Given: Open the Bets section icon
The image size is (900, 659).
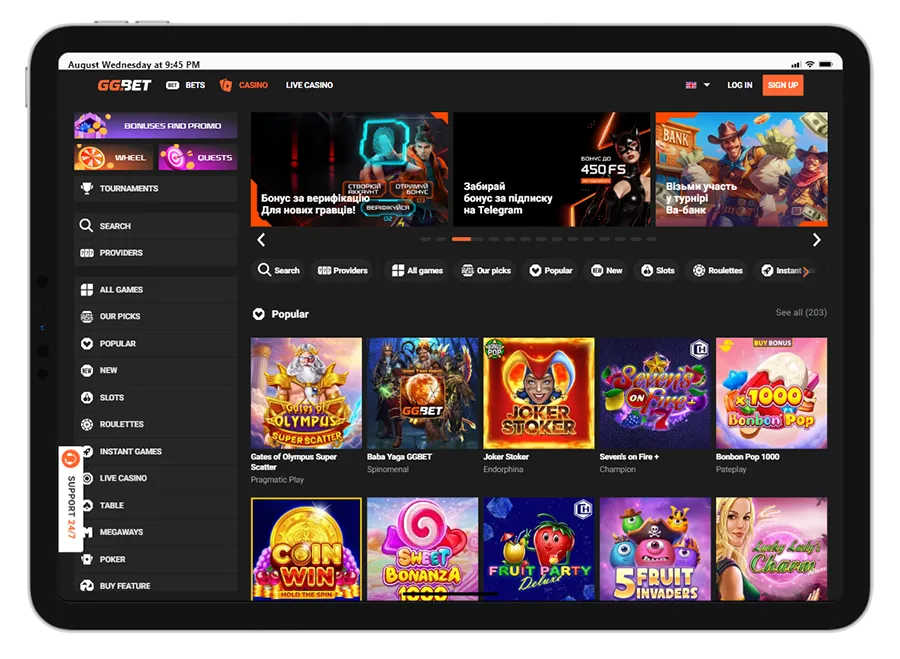Looking at the screenshot, I should coord(172,85).
